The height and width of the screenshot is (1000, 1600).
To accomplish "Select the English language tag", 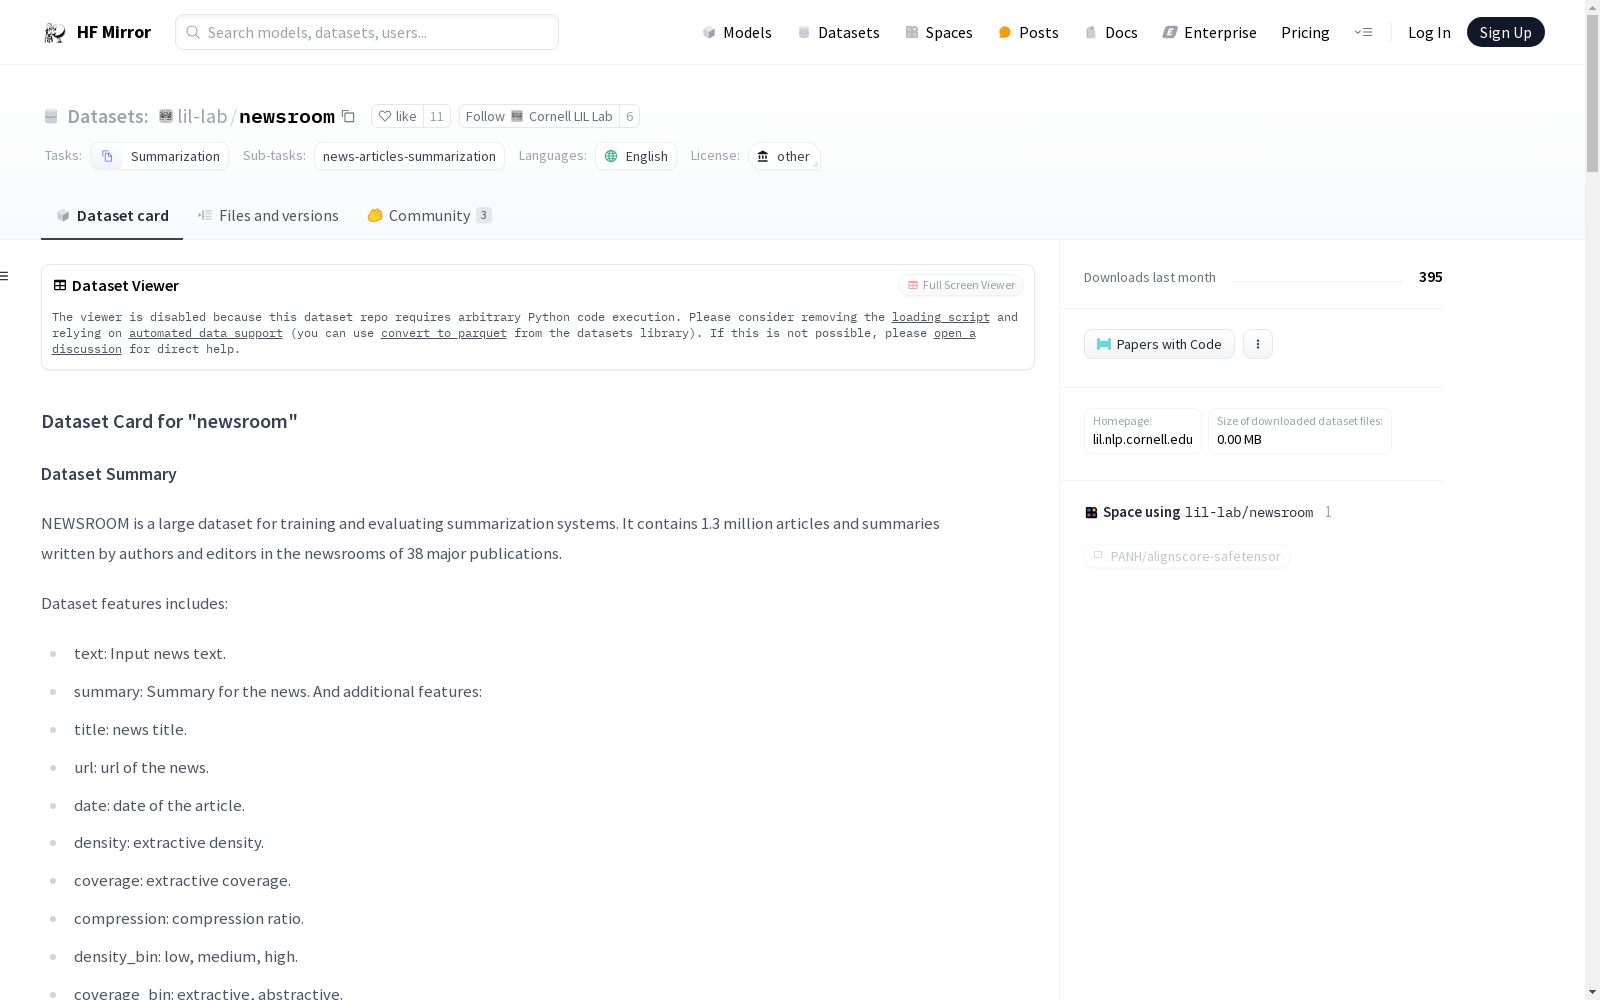I will 636,156.
